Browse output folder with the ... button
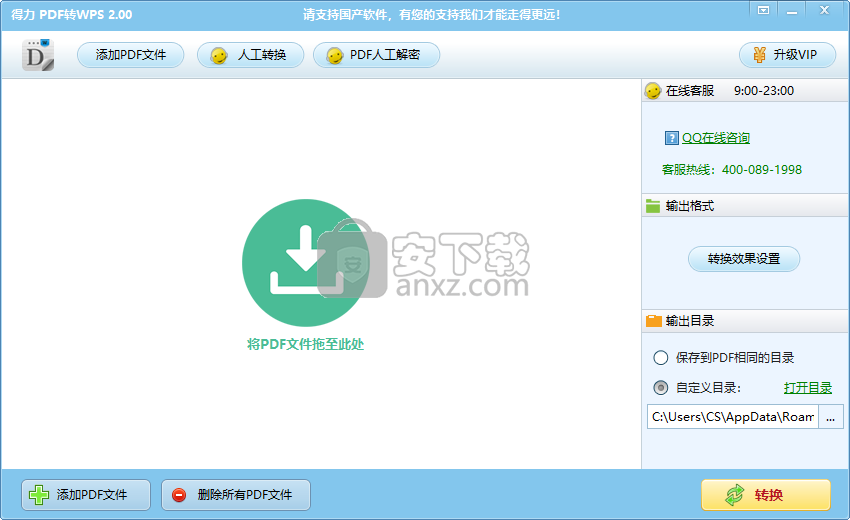 point(830,417)
